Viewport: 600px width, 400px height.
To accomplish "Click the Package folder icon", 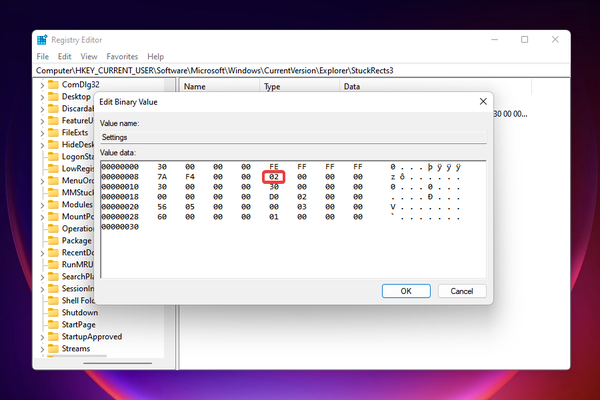I will pyautogui.click(x=53, y=240).
